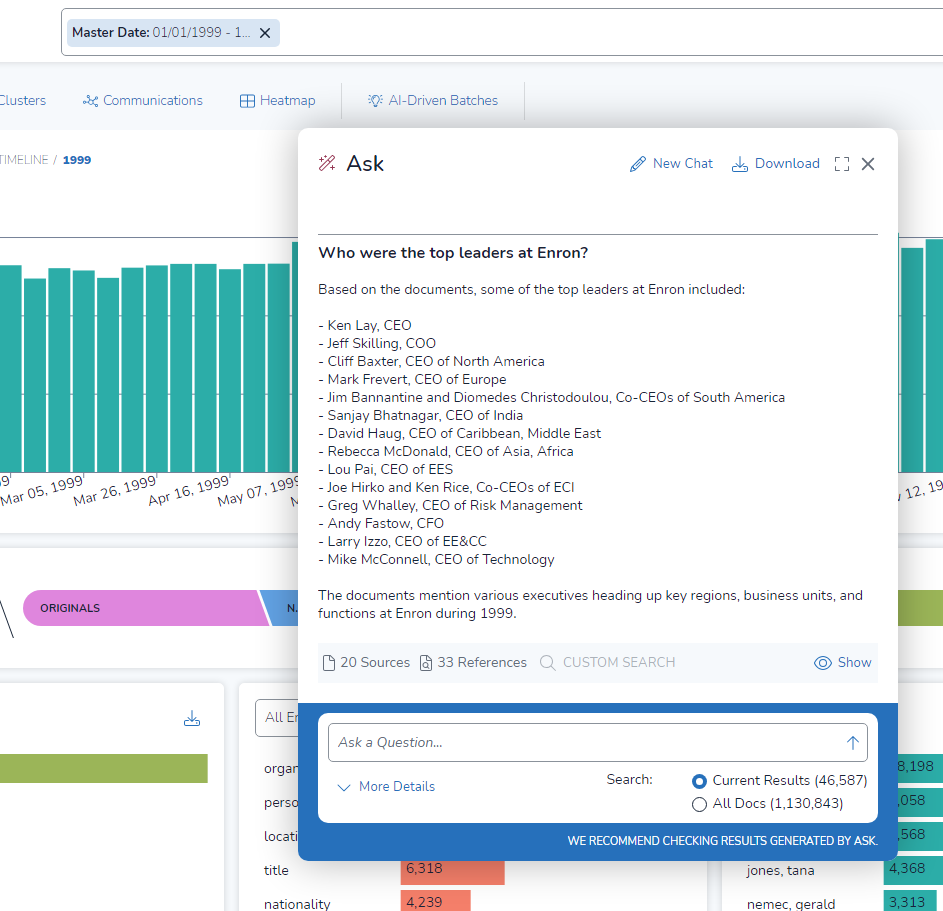
Task: Expand Ask panel to fullscreen
Action: (841, 164)
